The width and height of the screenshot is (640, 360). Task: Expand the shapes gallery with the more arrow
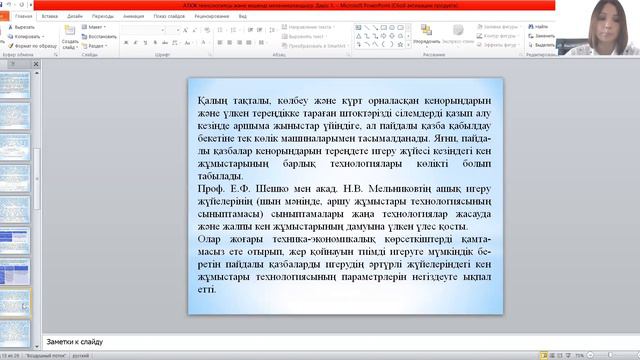pos(408,45)
